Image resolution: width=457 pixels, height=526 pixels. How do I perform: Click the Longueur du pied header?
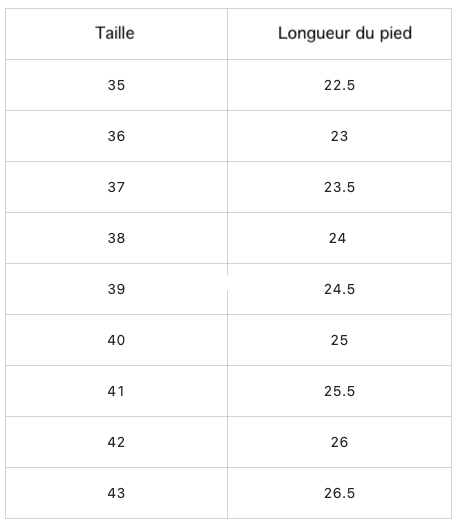(x=345, y=34)
